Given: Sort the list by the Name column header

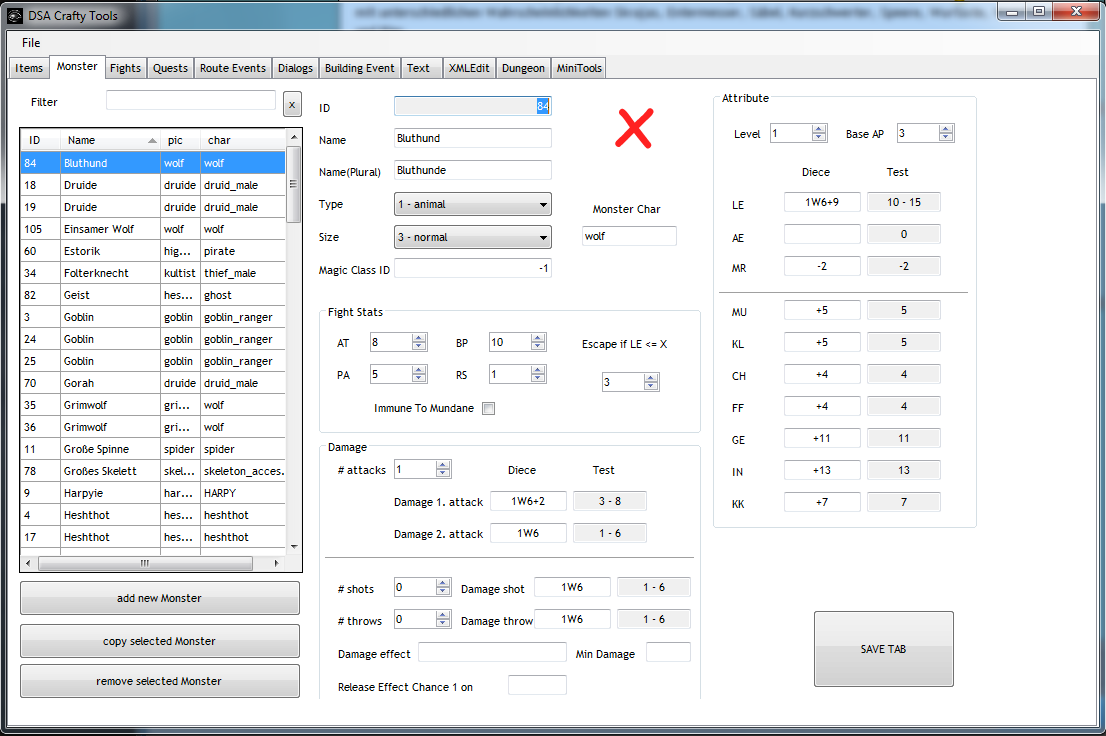Looking at the screenshot, I should 111,140.
